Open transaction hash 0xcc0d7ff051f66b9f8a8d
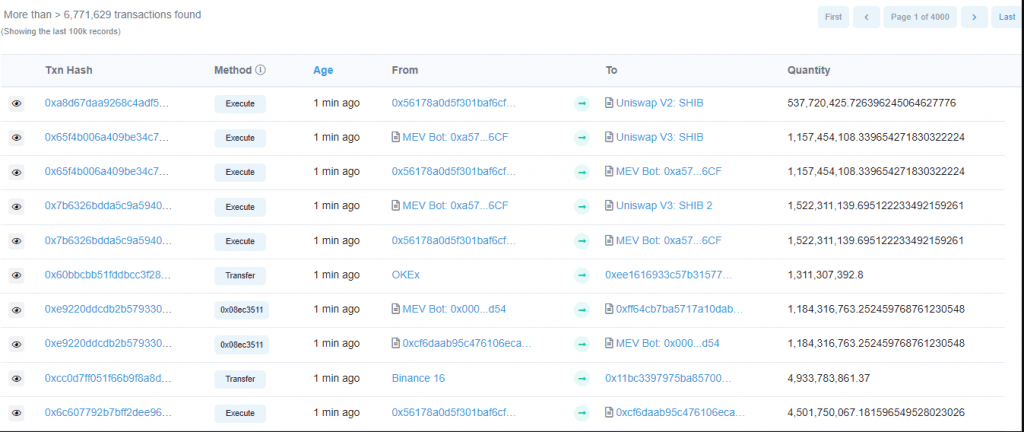Viewport: 1024px width, 432px height. (107, 379)
